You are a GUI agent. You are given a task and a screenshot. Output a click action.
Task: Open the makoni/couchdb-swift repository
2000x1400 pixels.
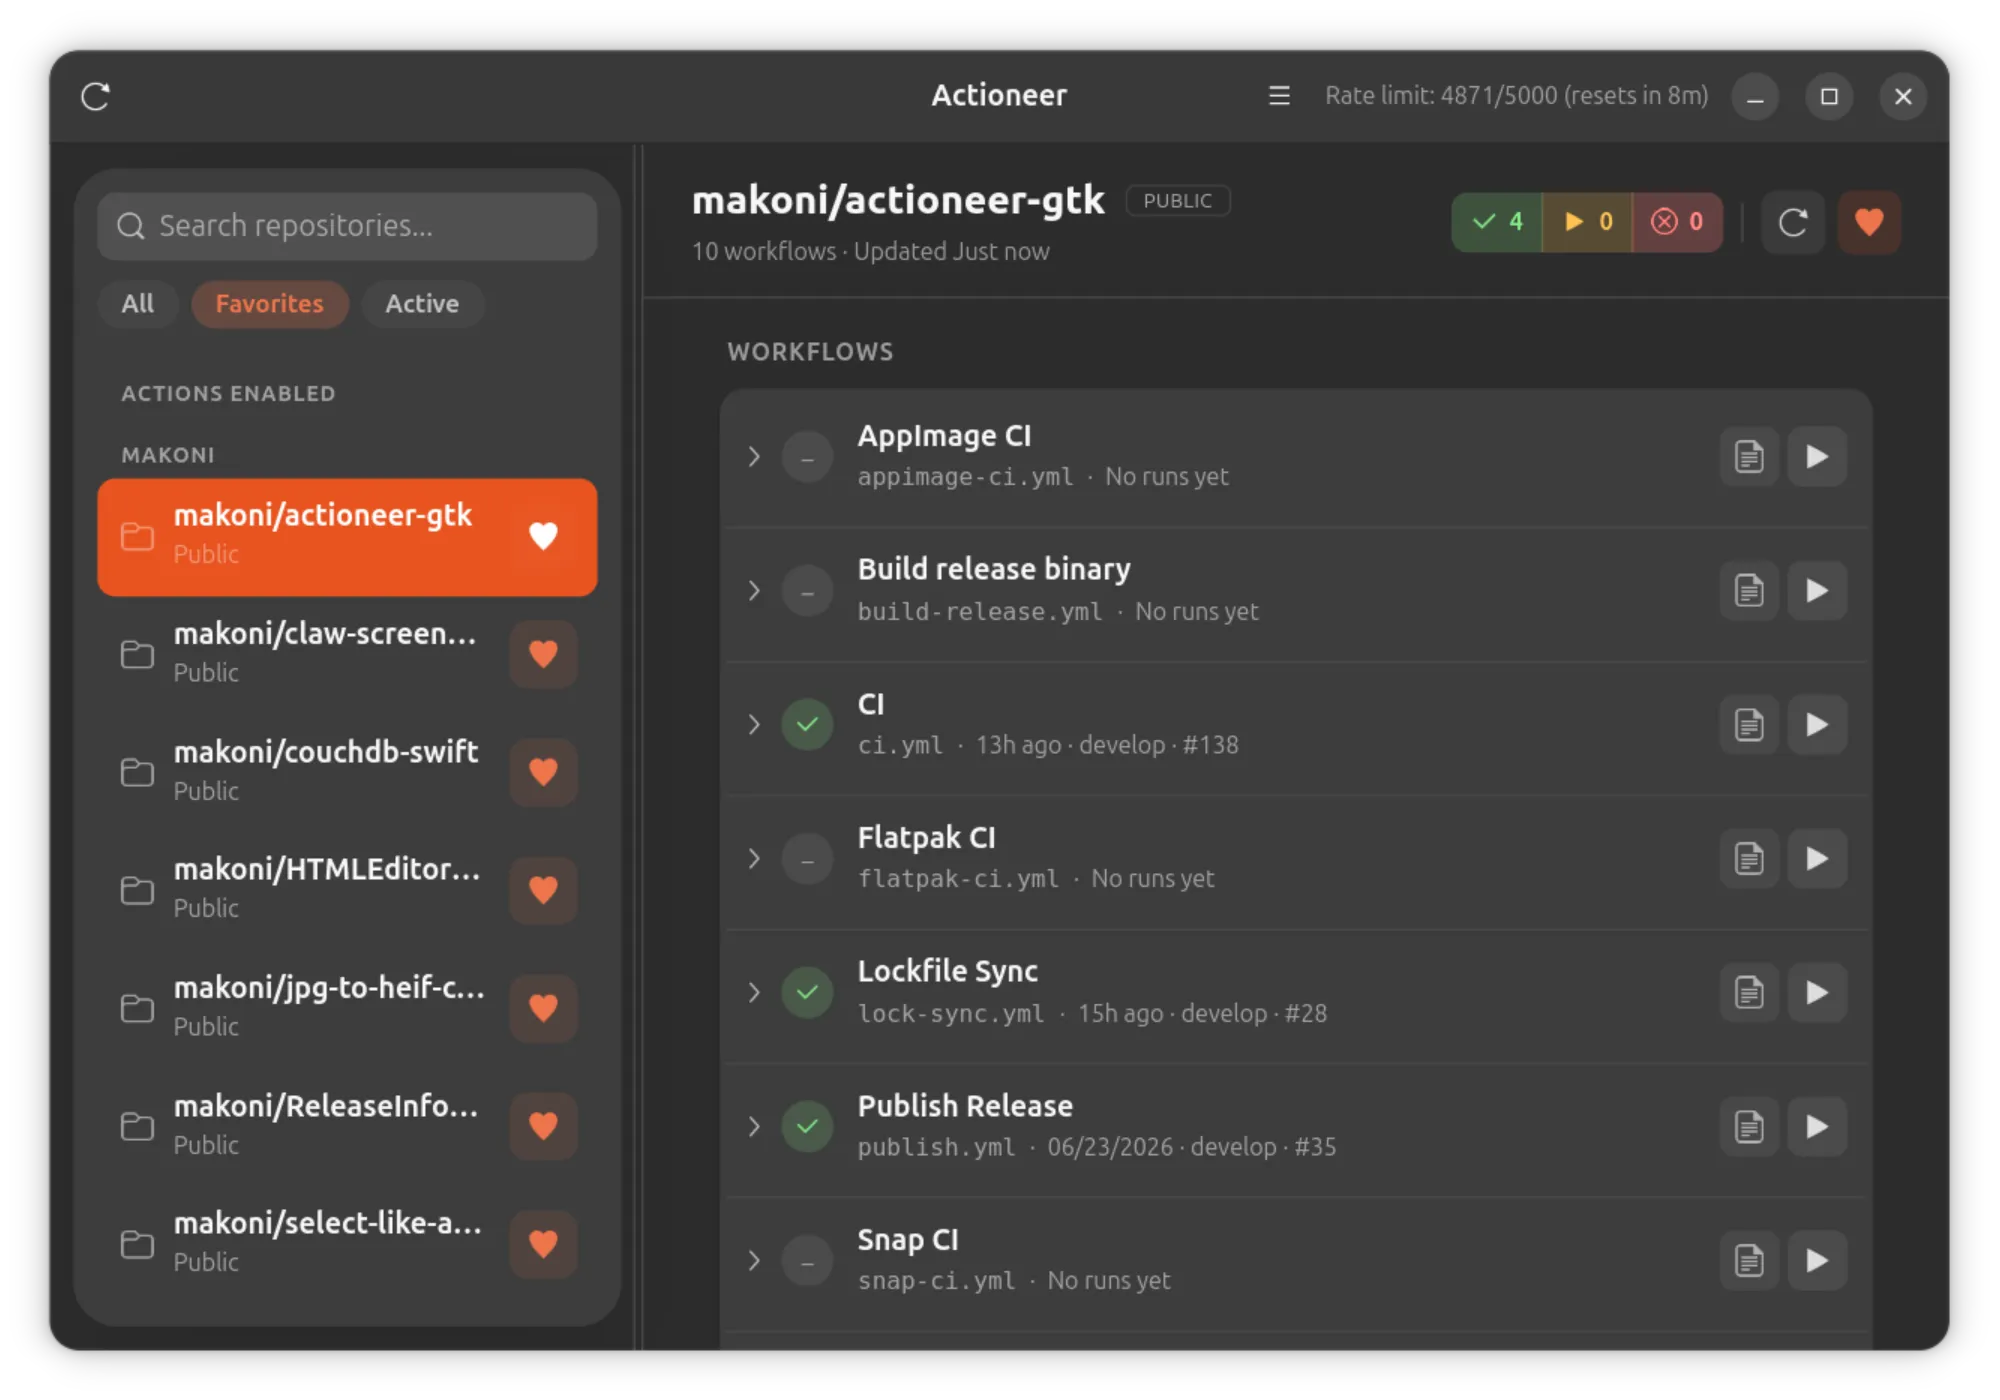tap(347, 772)
